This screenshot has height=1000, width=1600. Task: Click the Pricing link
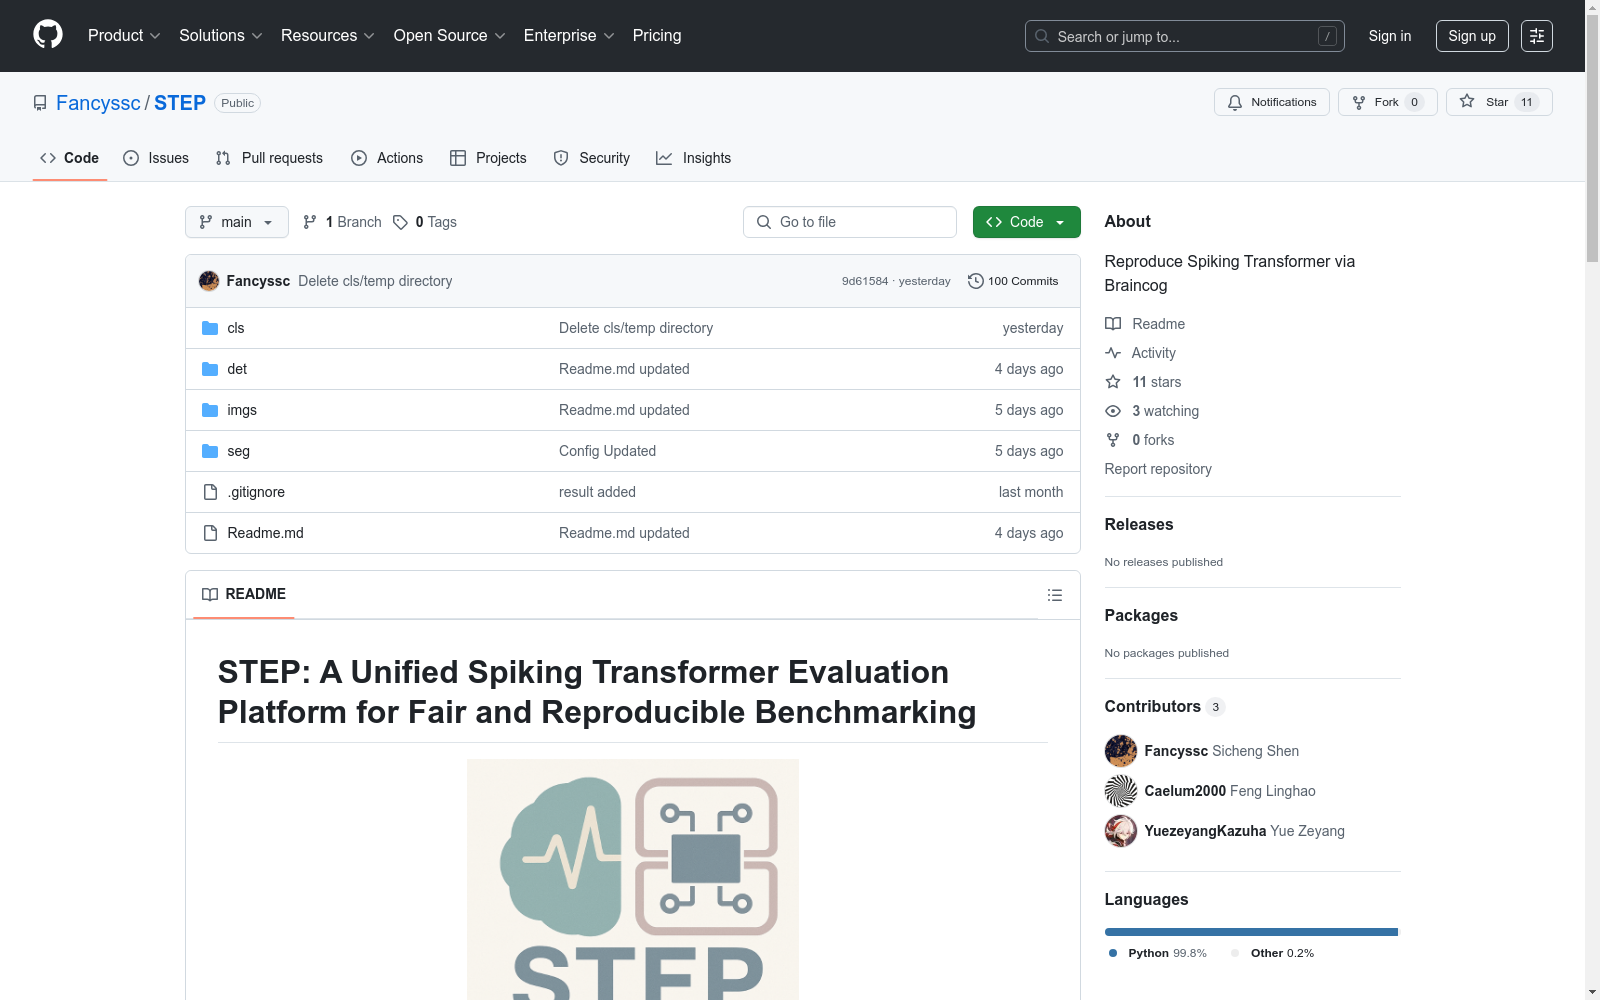657,36
